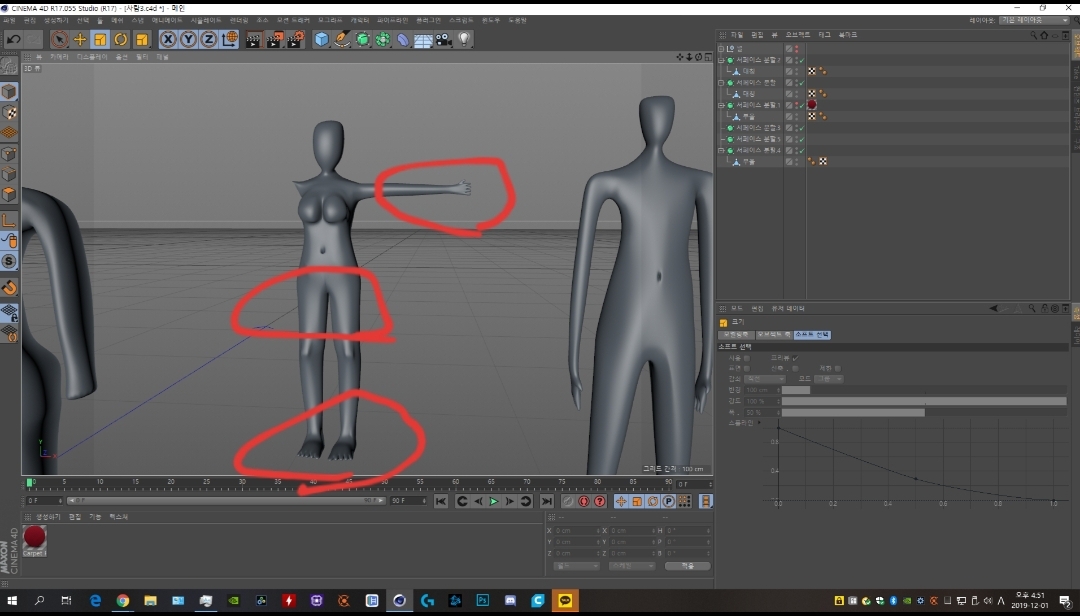Click the 반경 radius slider bar
The width and height of the screenshot is (1080, 616).
coord(924,390)
